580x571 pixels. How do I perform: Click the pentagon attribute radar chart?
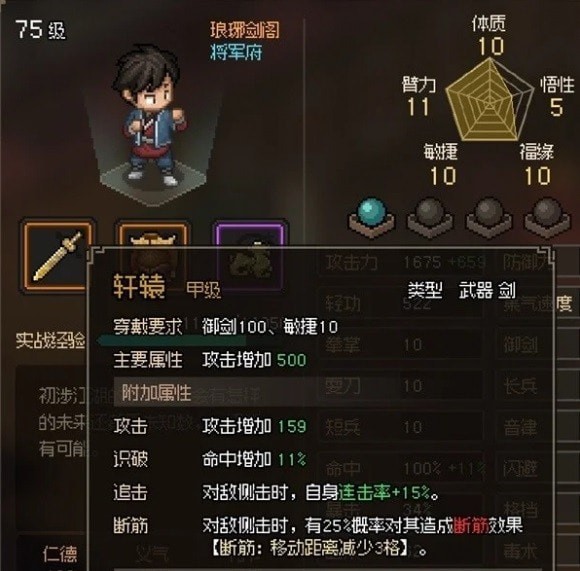coord(489,101)
